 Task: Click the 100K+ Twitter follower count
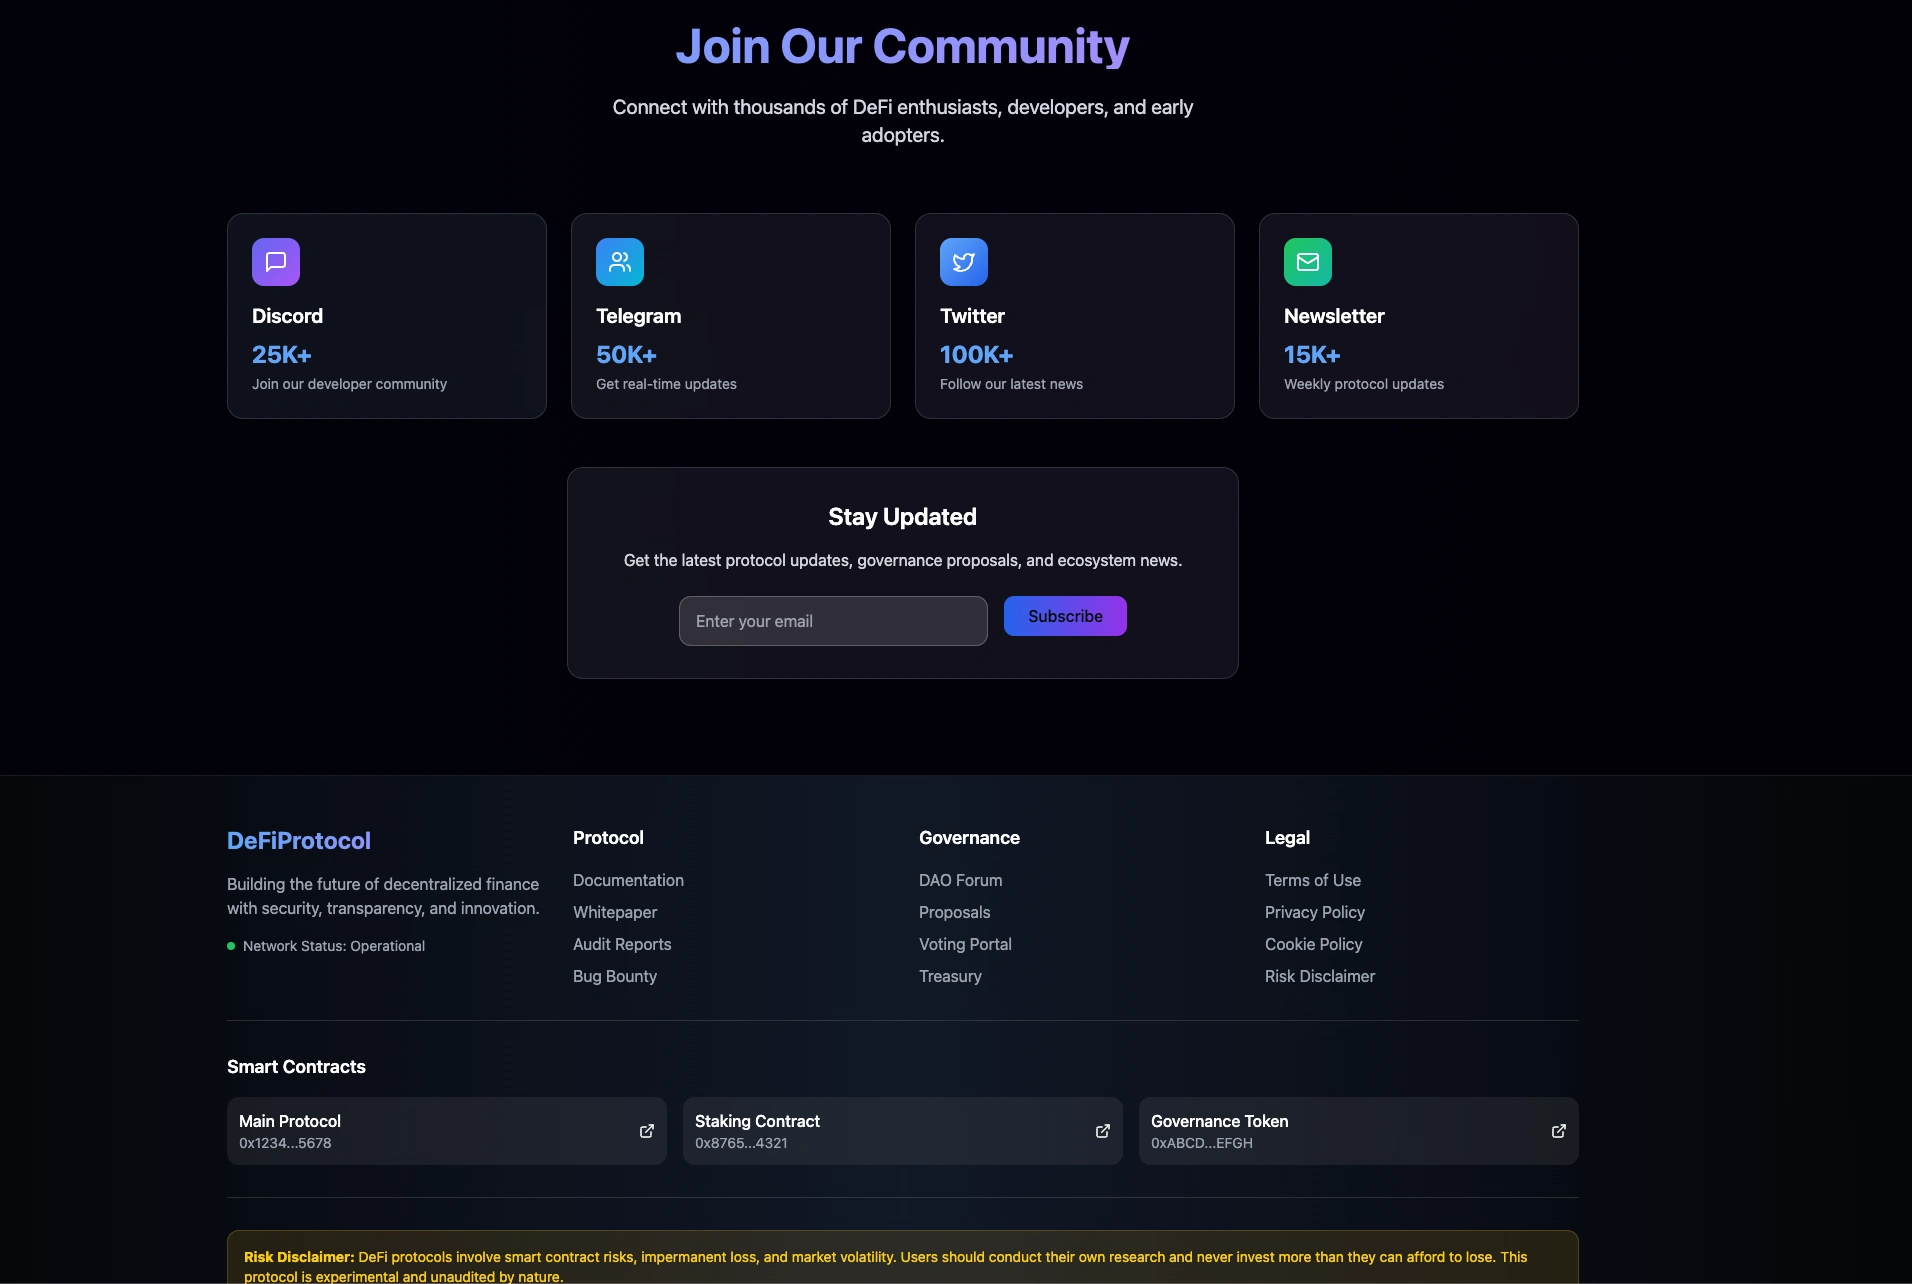(x=977, y=355)
